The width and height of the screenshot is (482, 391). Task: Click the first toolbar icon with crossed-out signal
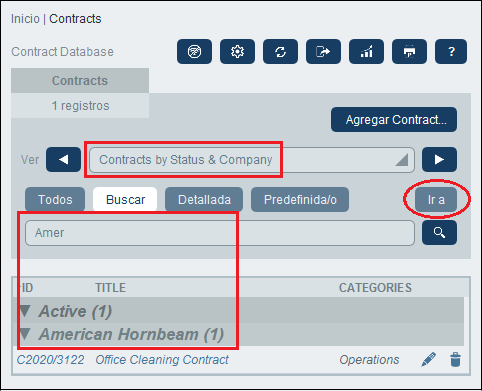pos(194,52)
